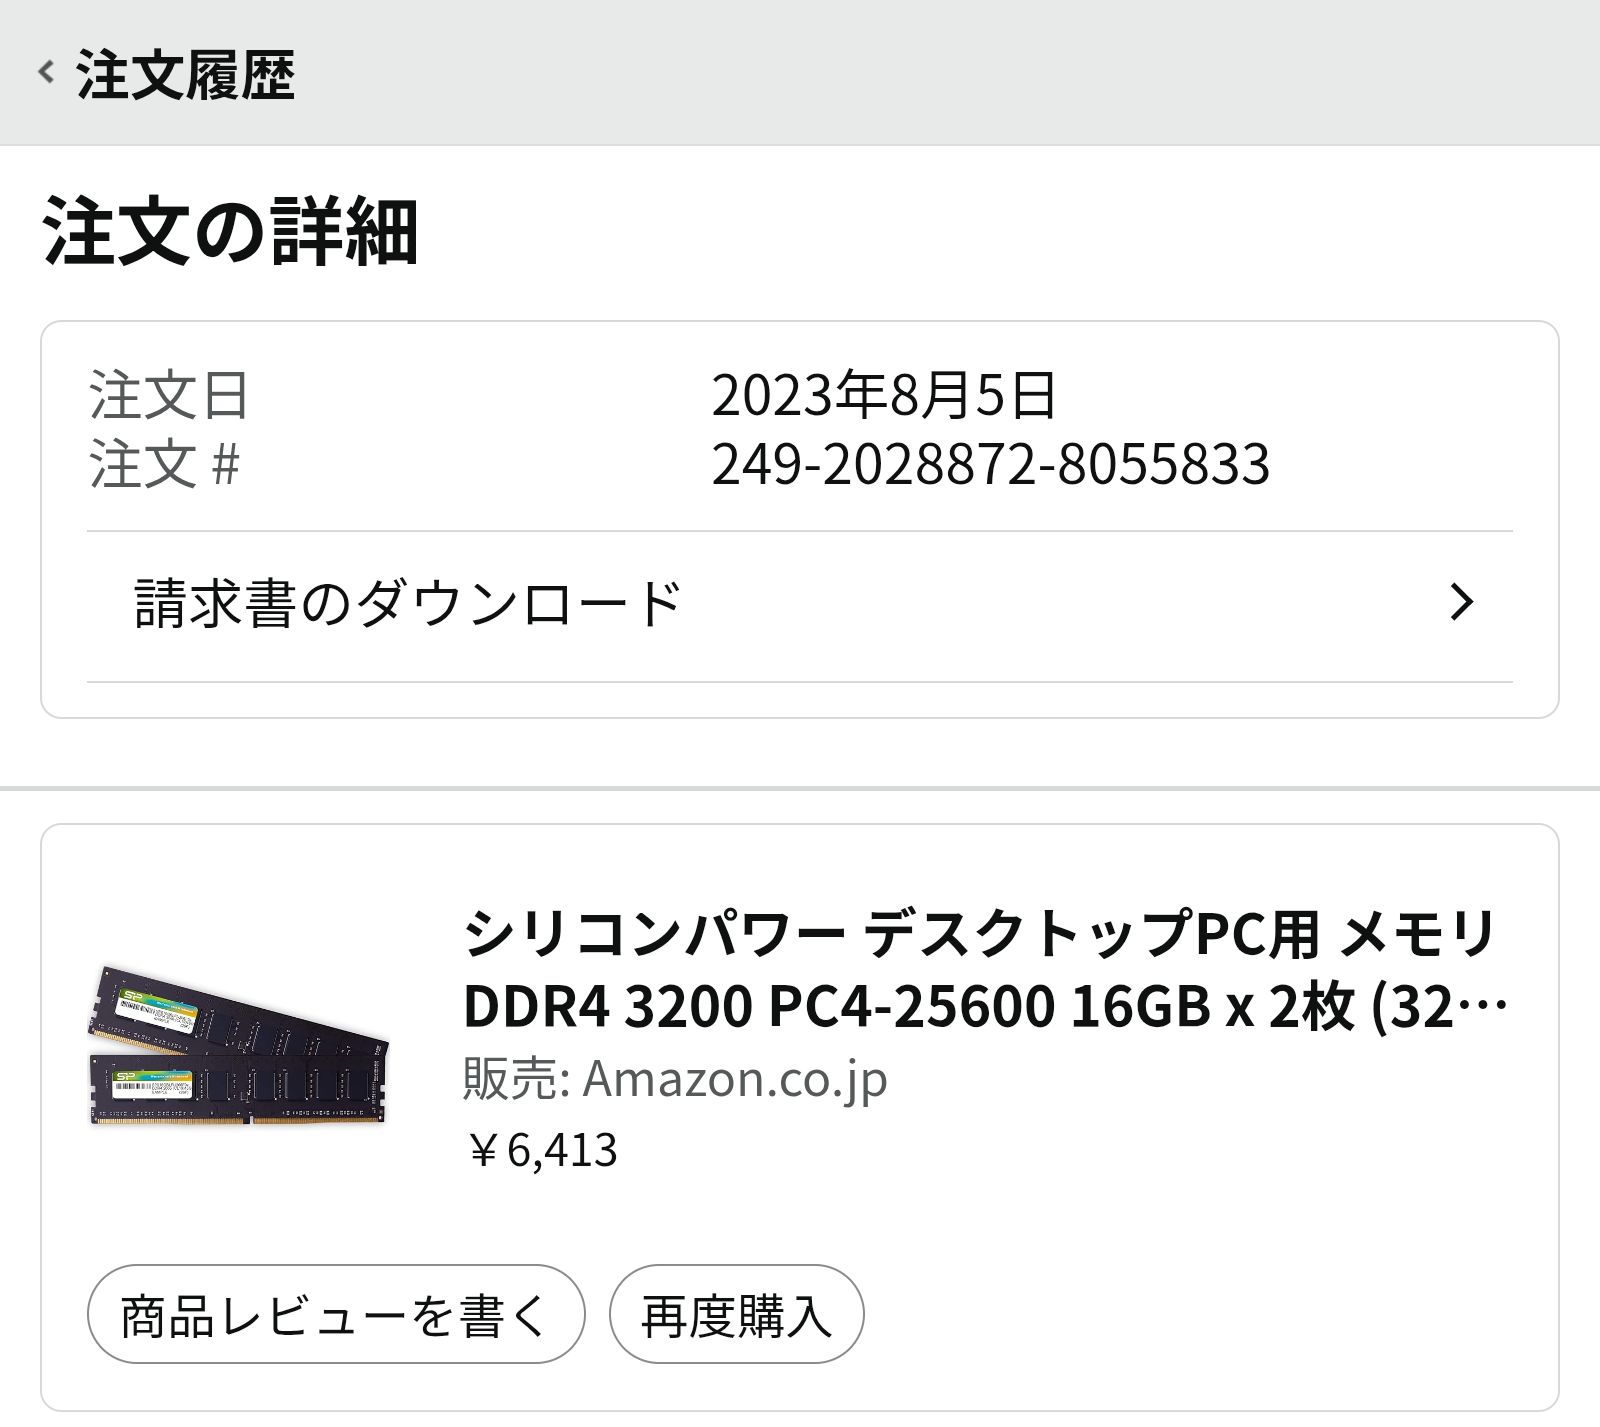Image resolution: width=1600 pixels, height=1427 pixels.
Task: Click the price ￥6,413
Action: click(x=541, y=1150)
